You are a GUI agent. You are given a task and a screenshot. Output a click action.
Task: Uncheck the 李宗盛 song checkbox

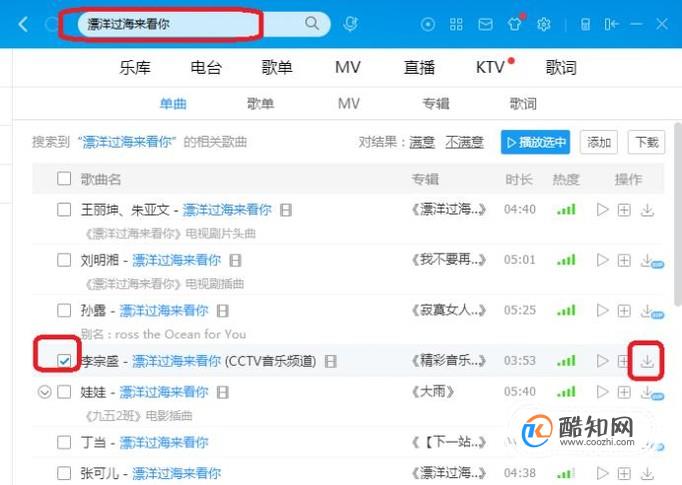(64, 361)
